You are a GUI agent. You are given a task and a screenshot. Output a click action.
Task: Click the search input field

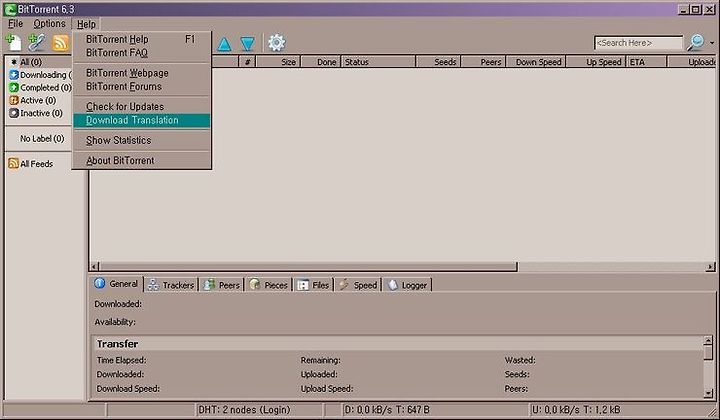coord(638,43)
